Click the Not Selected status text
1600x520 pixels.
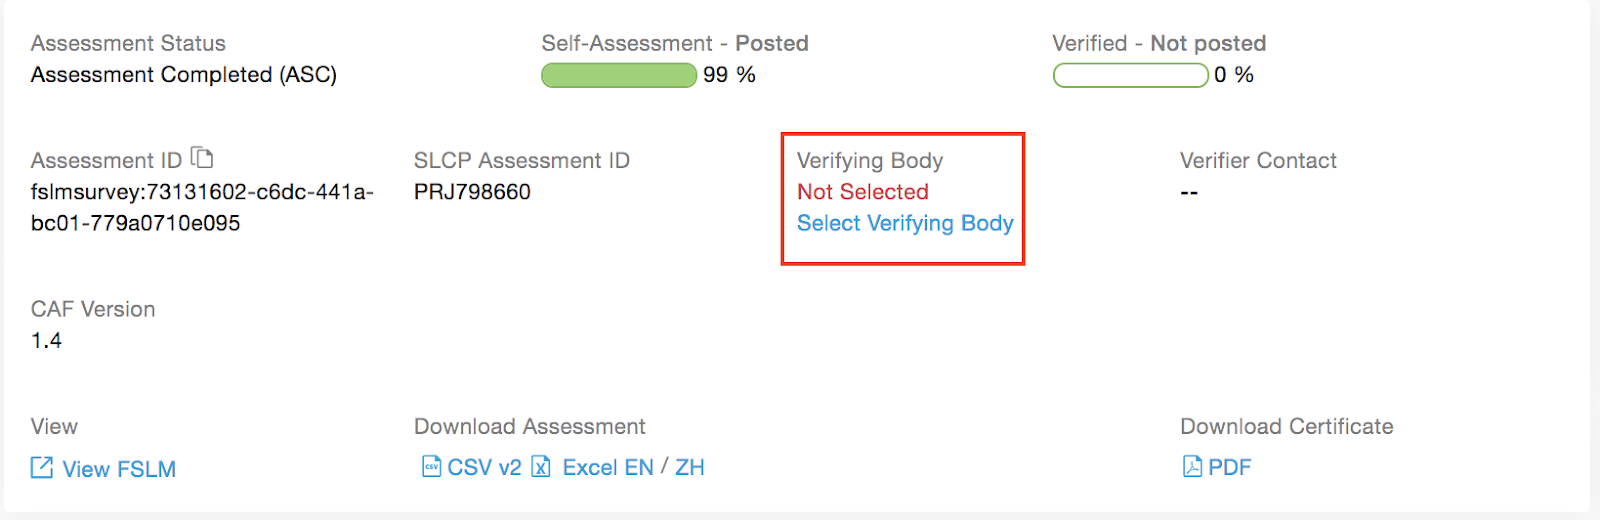(x=863, y=192)
